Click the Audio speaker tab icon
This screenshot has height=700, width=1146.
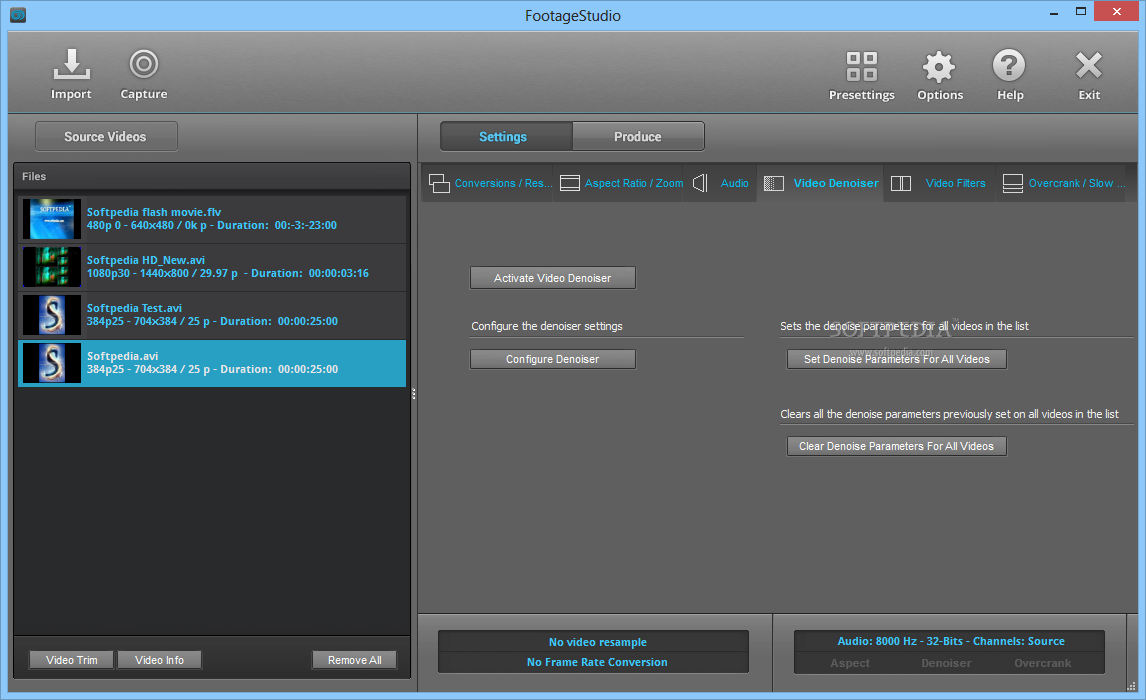click(x=700, y=183)
